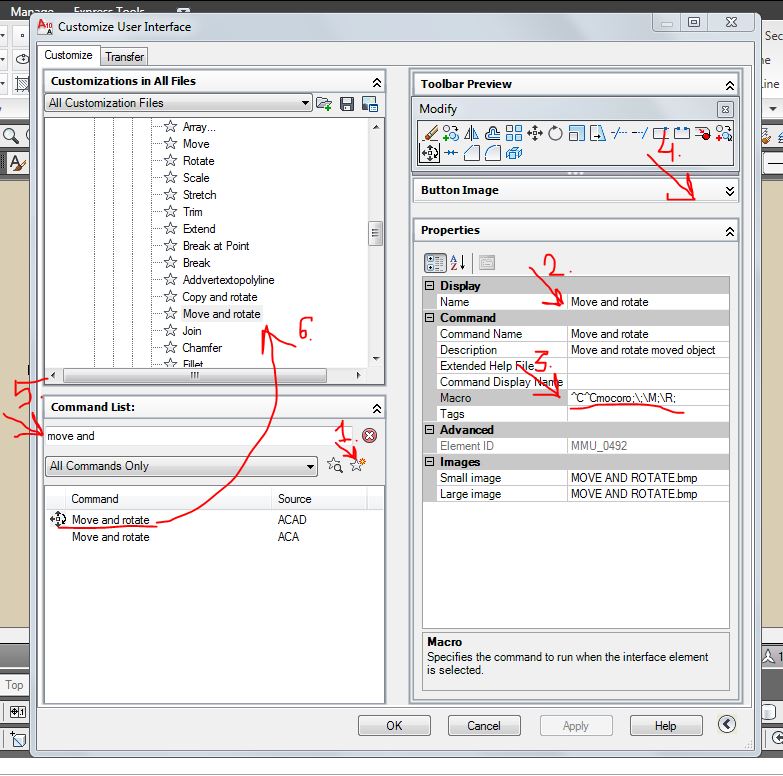The width and height of the screenshot is (783, 776).
Task: Select the Rotate circular arrow icon in preview
Action: pos(555,133)
